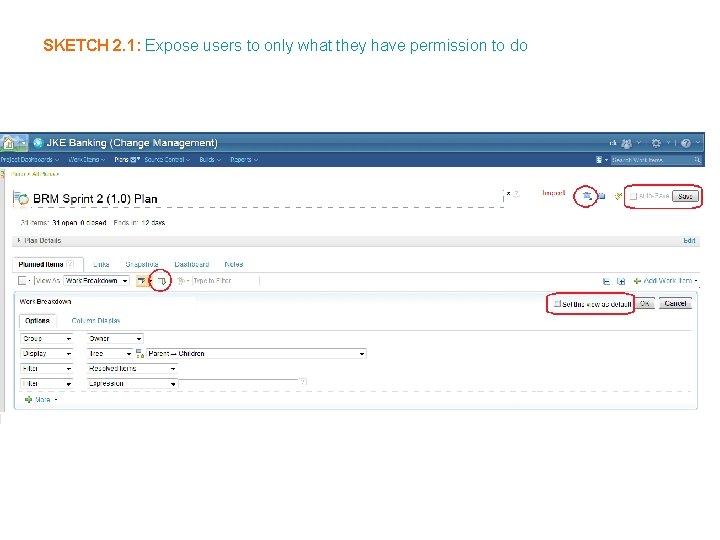Click the green plus Add Work Item icon
This screenshot has width=720, height=540.
(x=637, y=281)
